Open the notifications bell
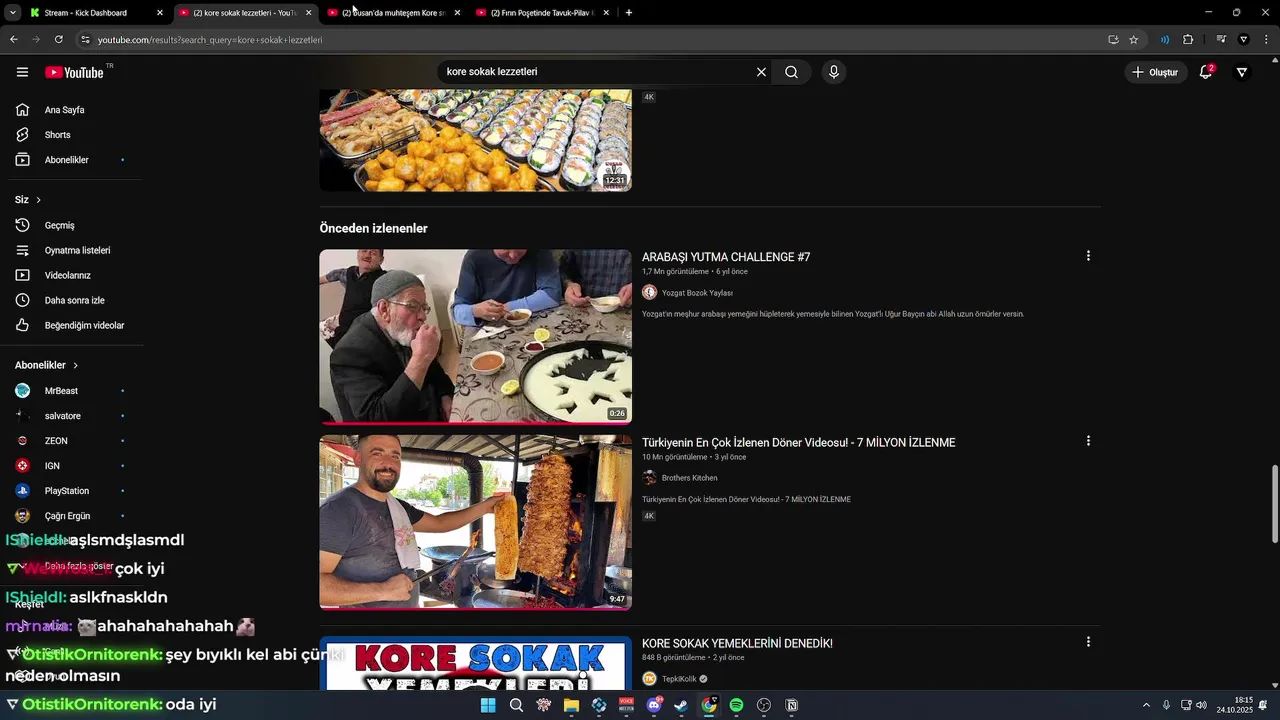The width and height of the screenshot is (1280, 720). click(1206, 72)
